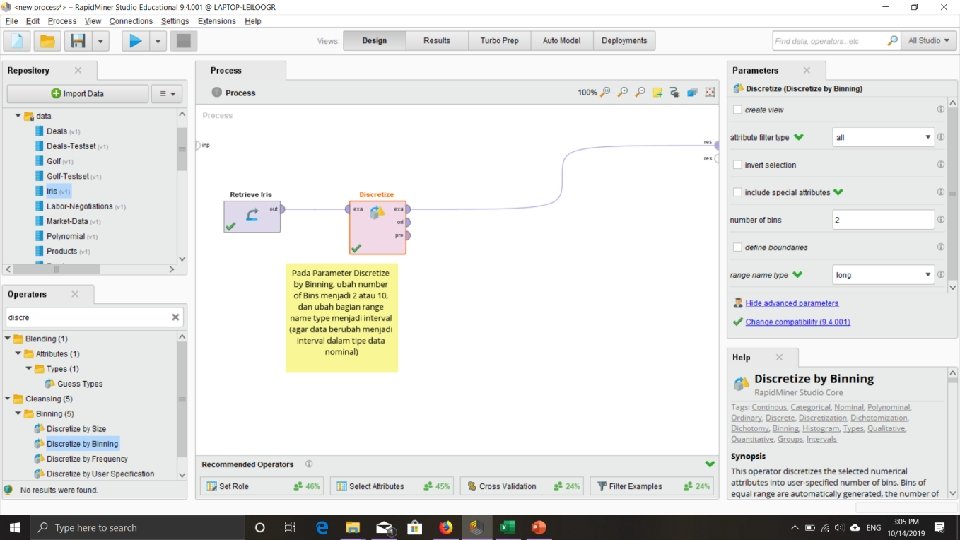Zoom in using the first magnifier icon
The image size is (960, 540).
click(605, 92)
